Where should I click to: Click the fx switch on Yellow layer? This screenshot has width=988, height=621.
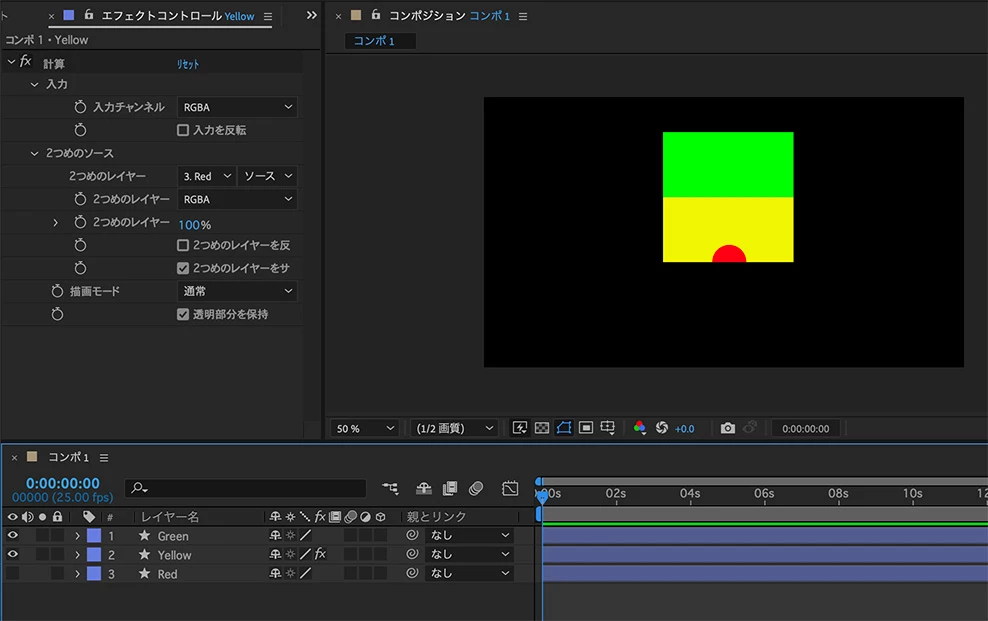coord(320,554)
